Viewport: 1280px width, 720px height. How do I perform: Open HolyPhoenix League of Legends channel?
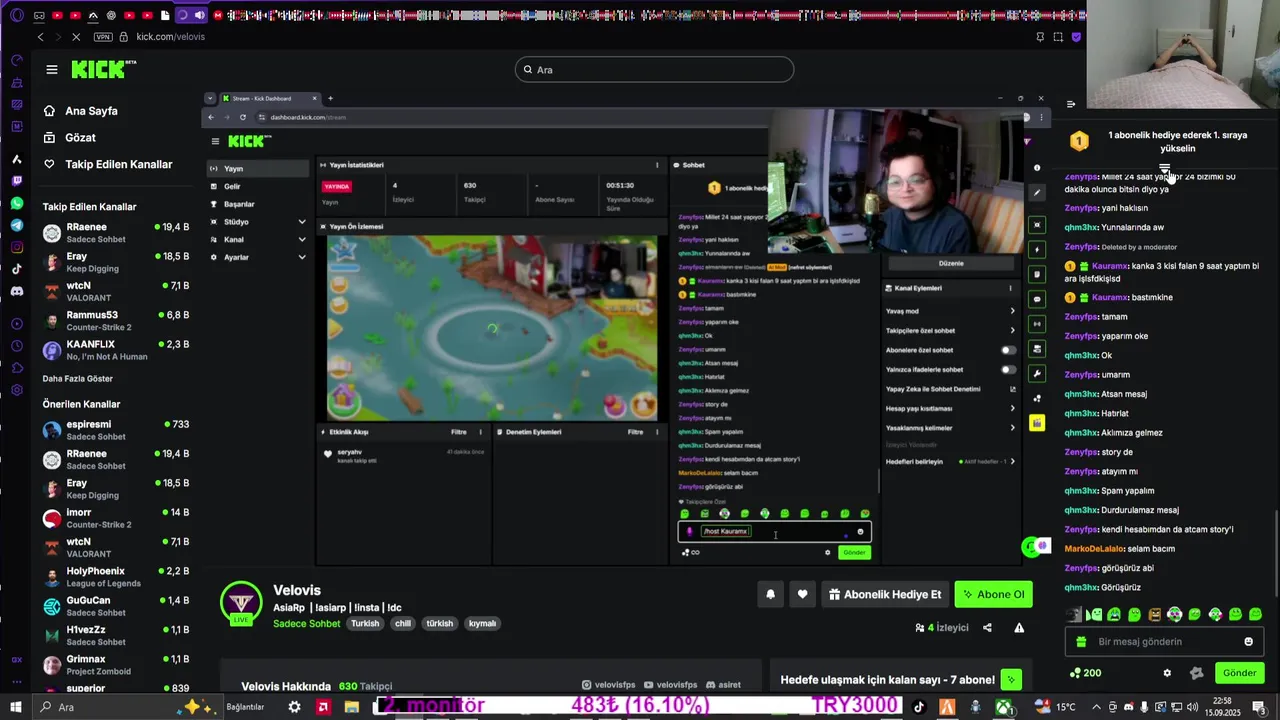[x=115, y=577]
